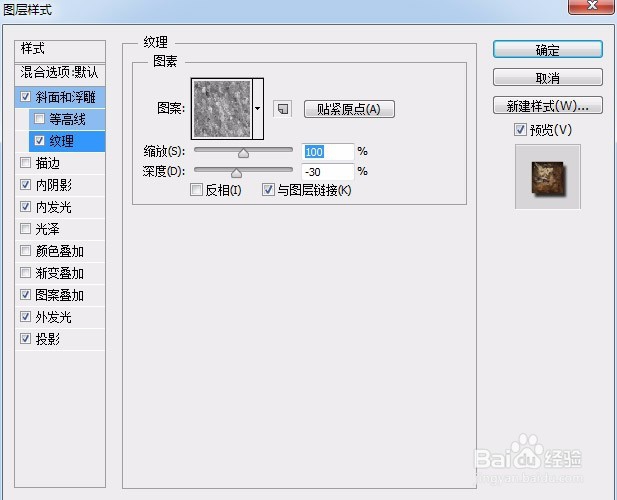Open the 描边 settings entry
Screen dimensions: 617x500
pos(48,163)
